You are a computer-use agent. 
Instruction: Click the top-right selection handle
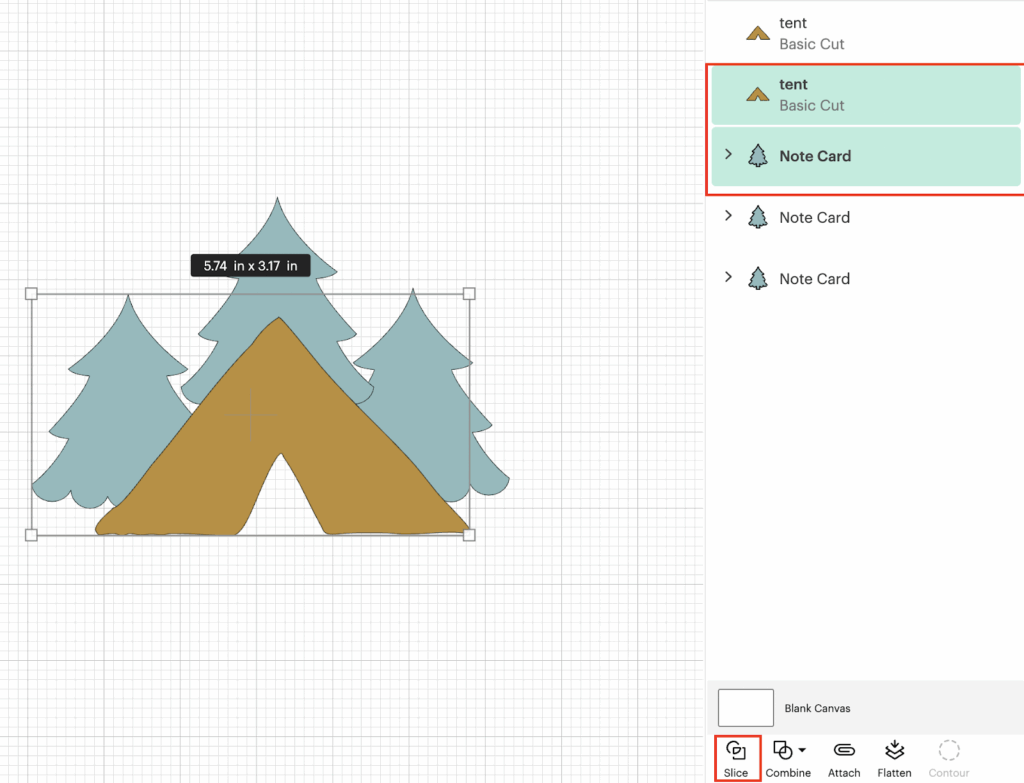click(469, 294)
